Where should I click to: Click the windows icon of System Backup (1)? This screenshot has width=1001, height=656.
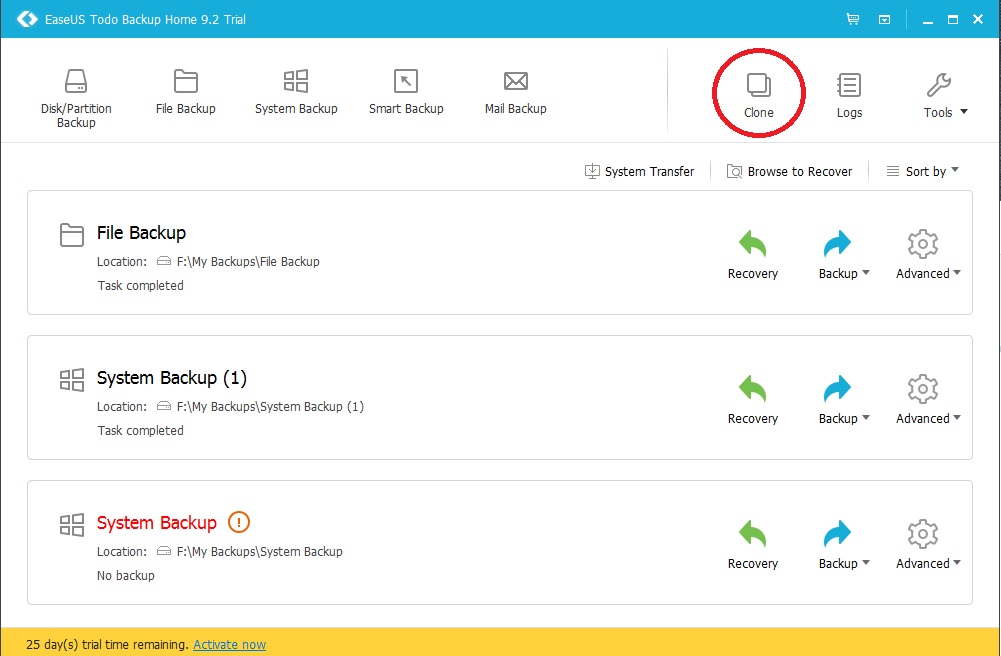(72, 380)
